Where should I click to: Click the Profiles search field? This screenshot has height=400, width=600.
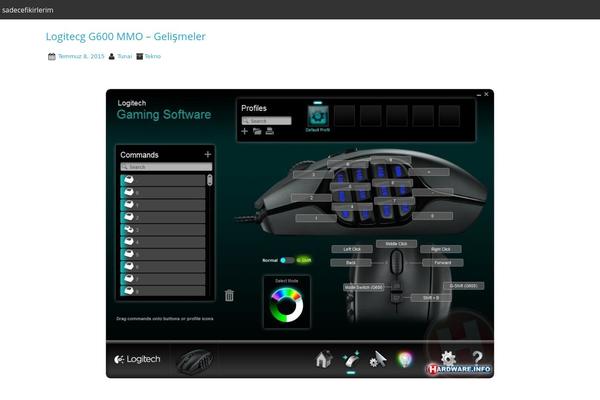tap(266, 121)
